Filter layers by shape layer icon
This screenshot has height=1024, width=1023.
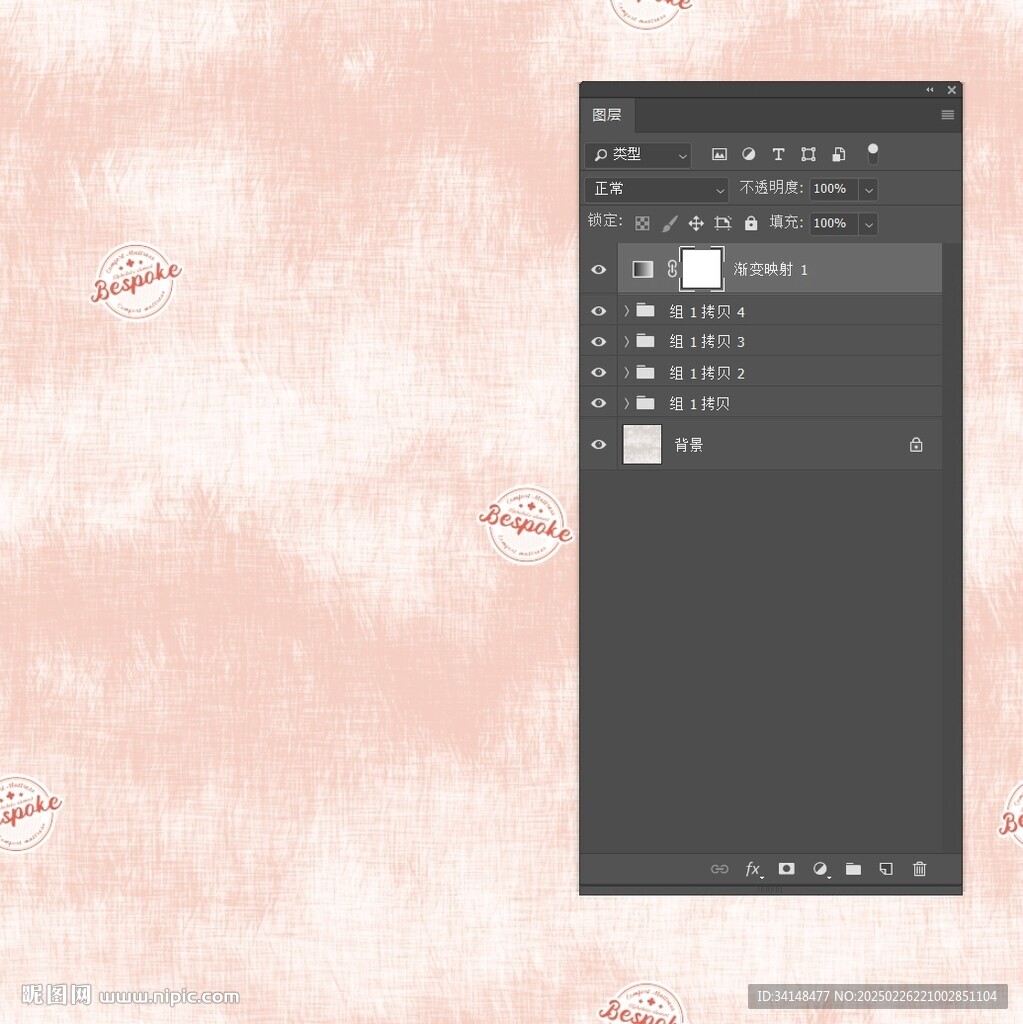pyautogui.click(x=808, y=154)
